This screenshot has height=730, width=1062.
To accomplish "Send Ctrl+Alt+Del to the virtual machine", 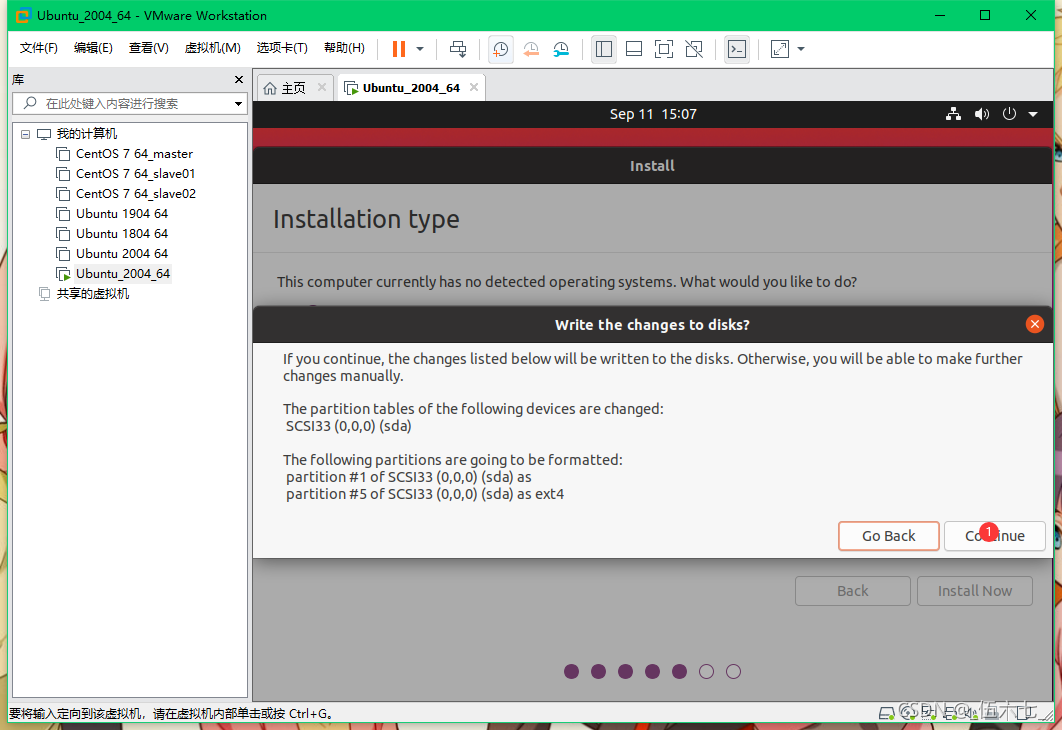I will pos(458,49).
